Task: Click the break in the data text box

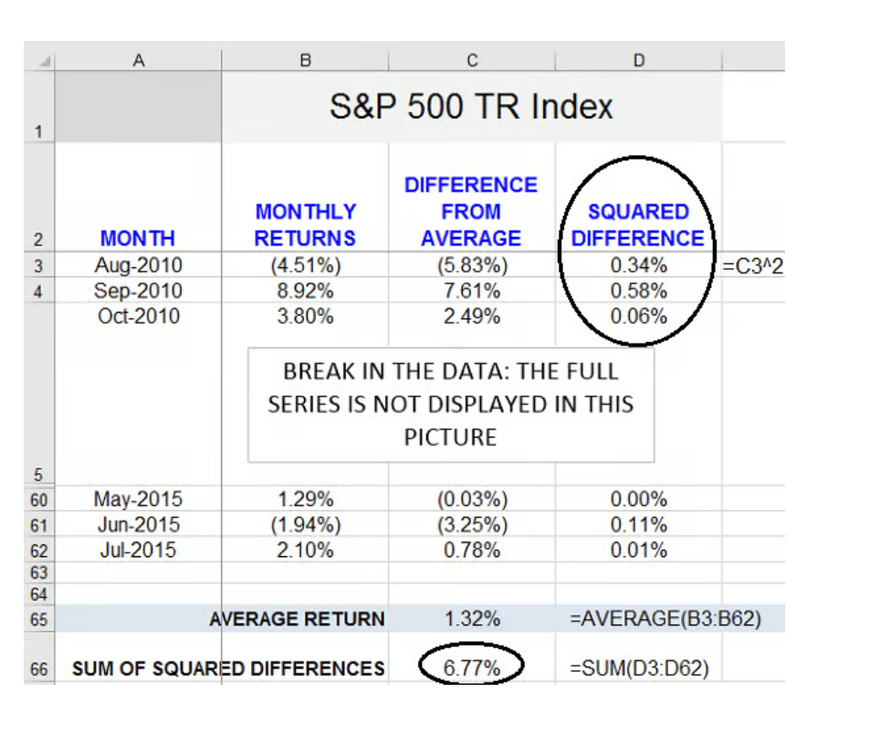Action: tap(450, 404)
